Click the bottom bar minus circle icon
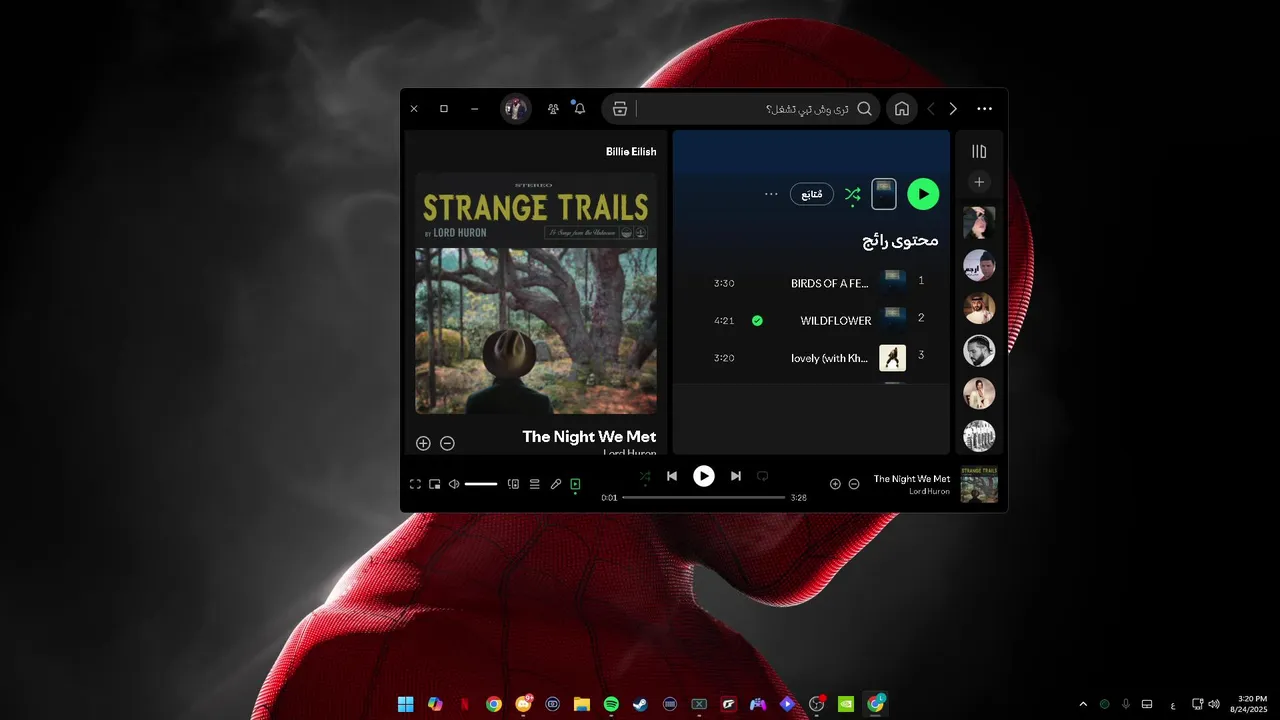 point(854,484)
